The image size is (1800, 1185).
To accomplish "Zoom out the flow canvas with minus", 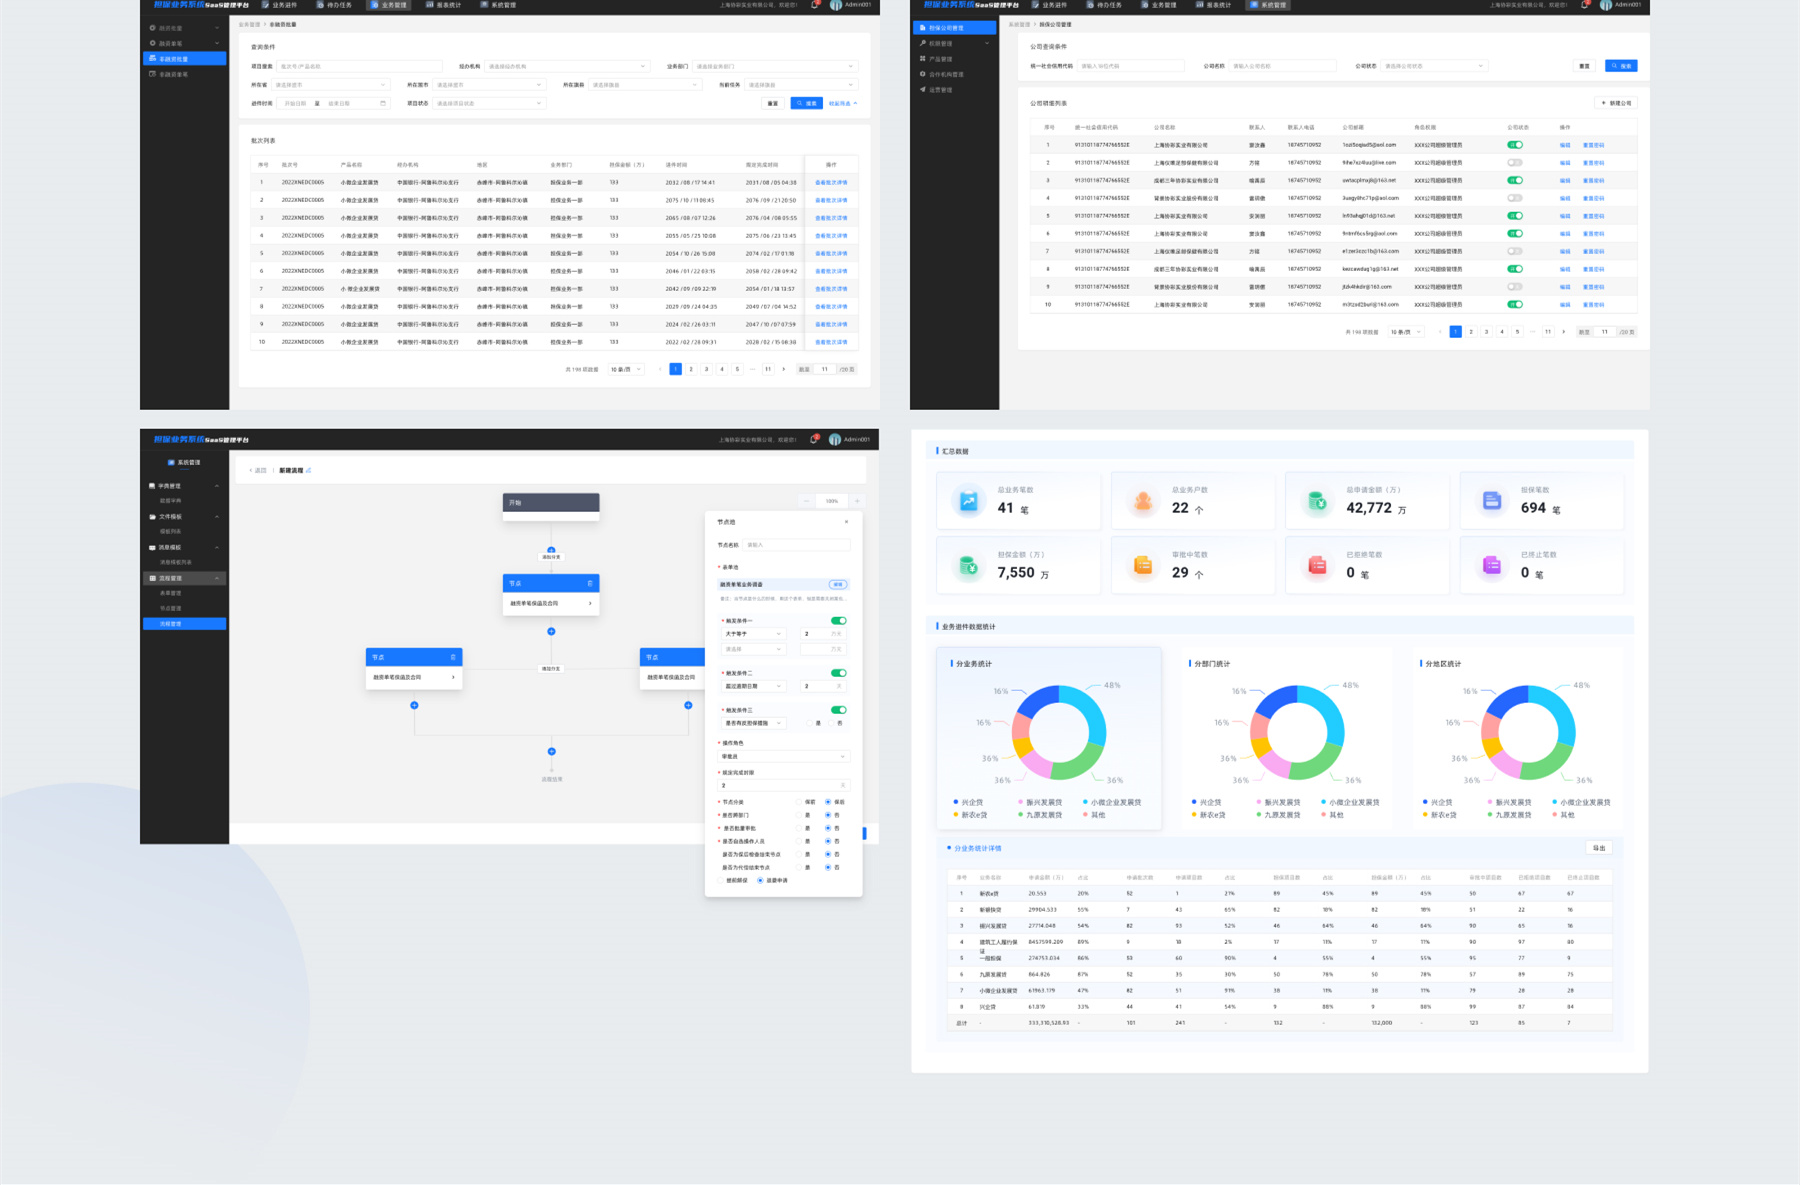I will (807, 501).
